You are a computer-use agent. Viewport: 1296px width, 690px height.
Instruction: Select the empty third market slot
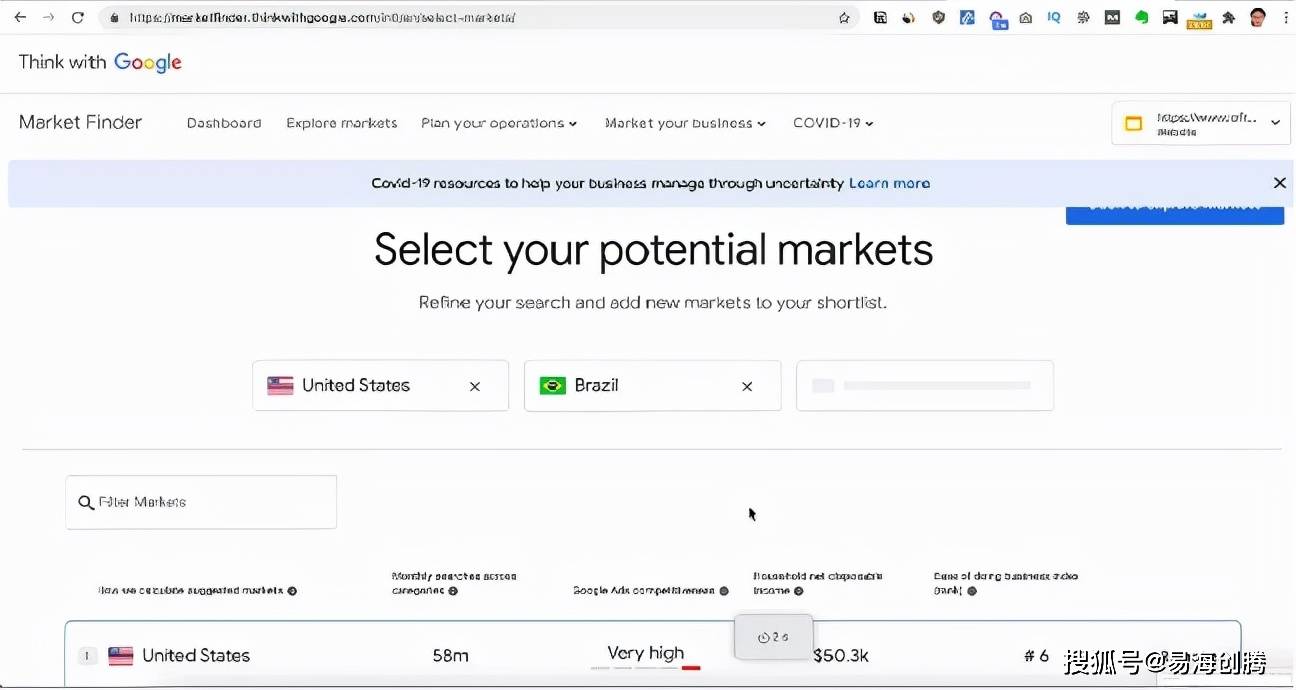coord(925,386)
